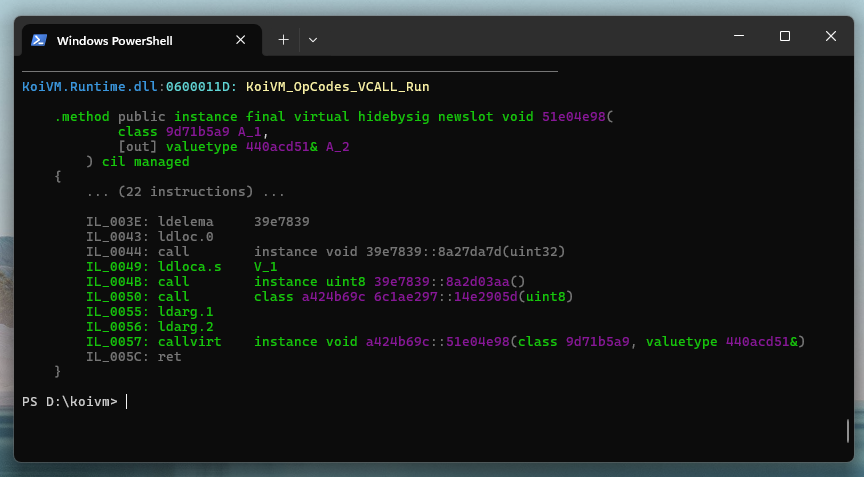864x477 pixels.
Task: Click the text KoiVM.Runtime.dll
Action: (90, 86)
